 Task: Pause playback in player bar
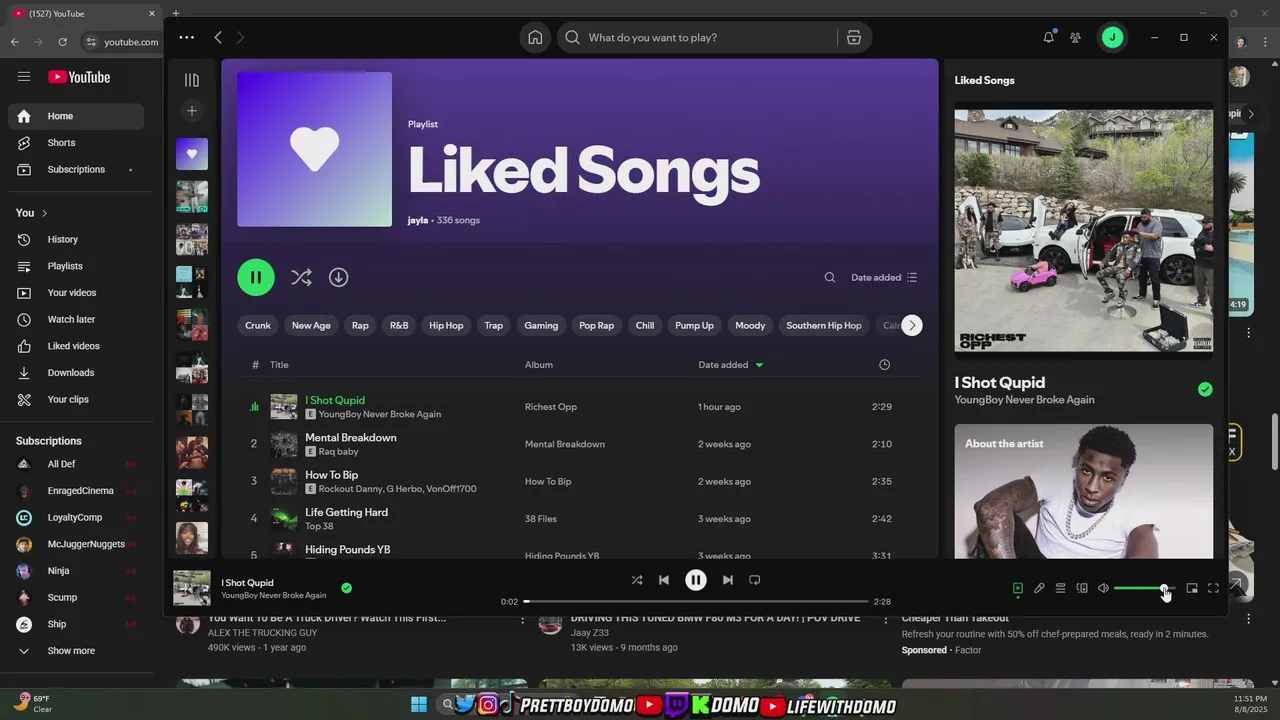696,580
